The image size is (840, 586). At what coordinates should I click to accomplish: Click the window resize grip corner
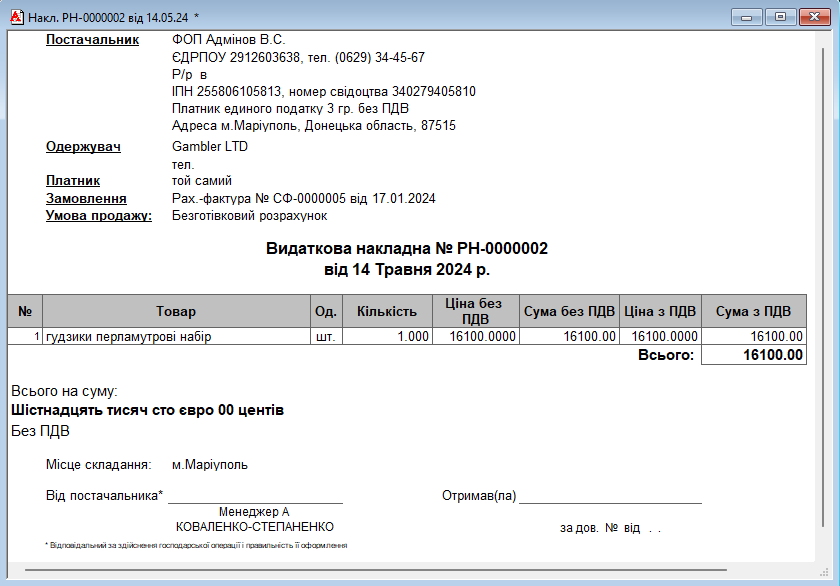(829, 575)
